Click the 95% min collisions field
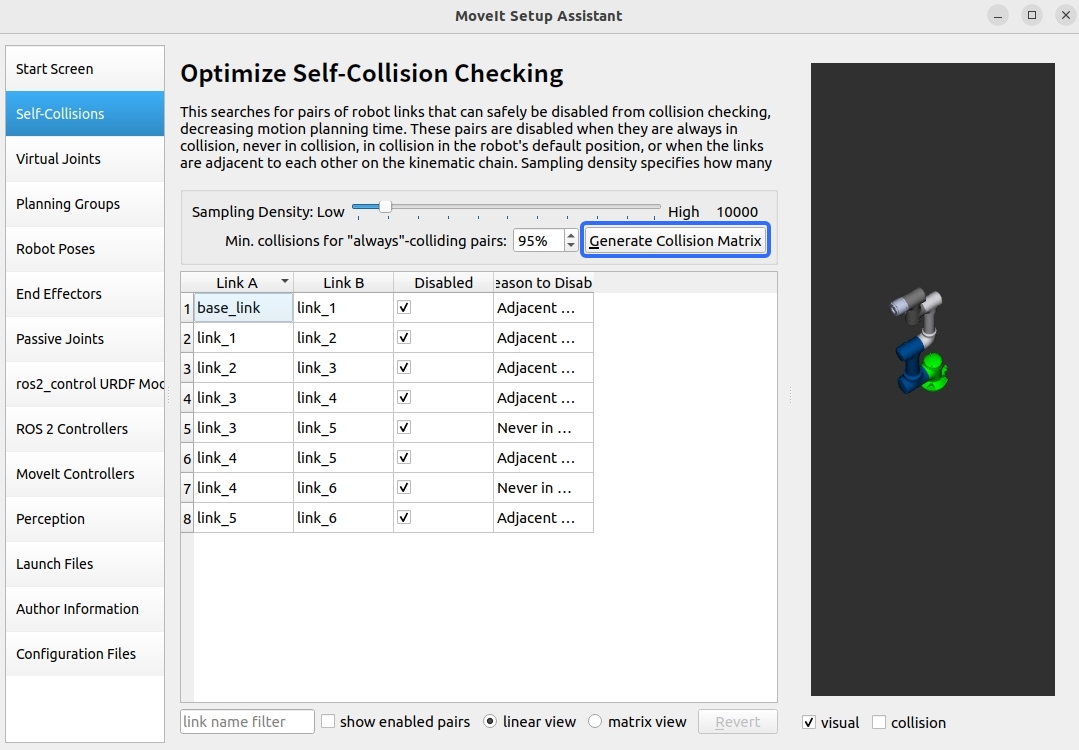 pos(539,241)
